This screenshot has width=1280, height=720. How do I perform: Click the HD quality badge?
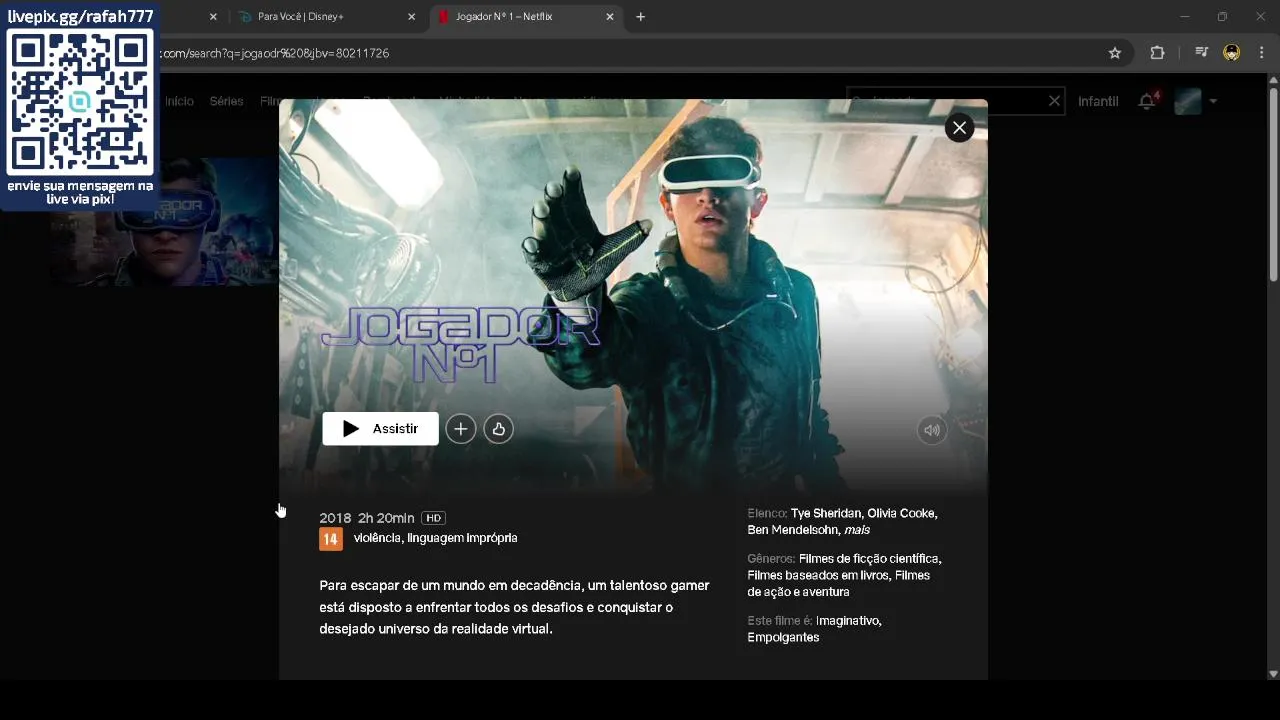[433, 518]
